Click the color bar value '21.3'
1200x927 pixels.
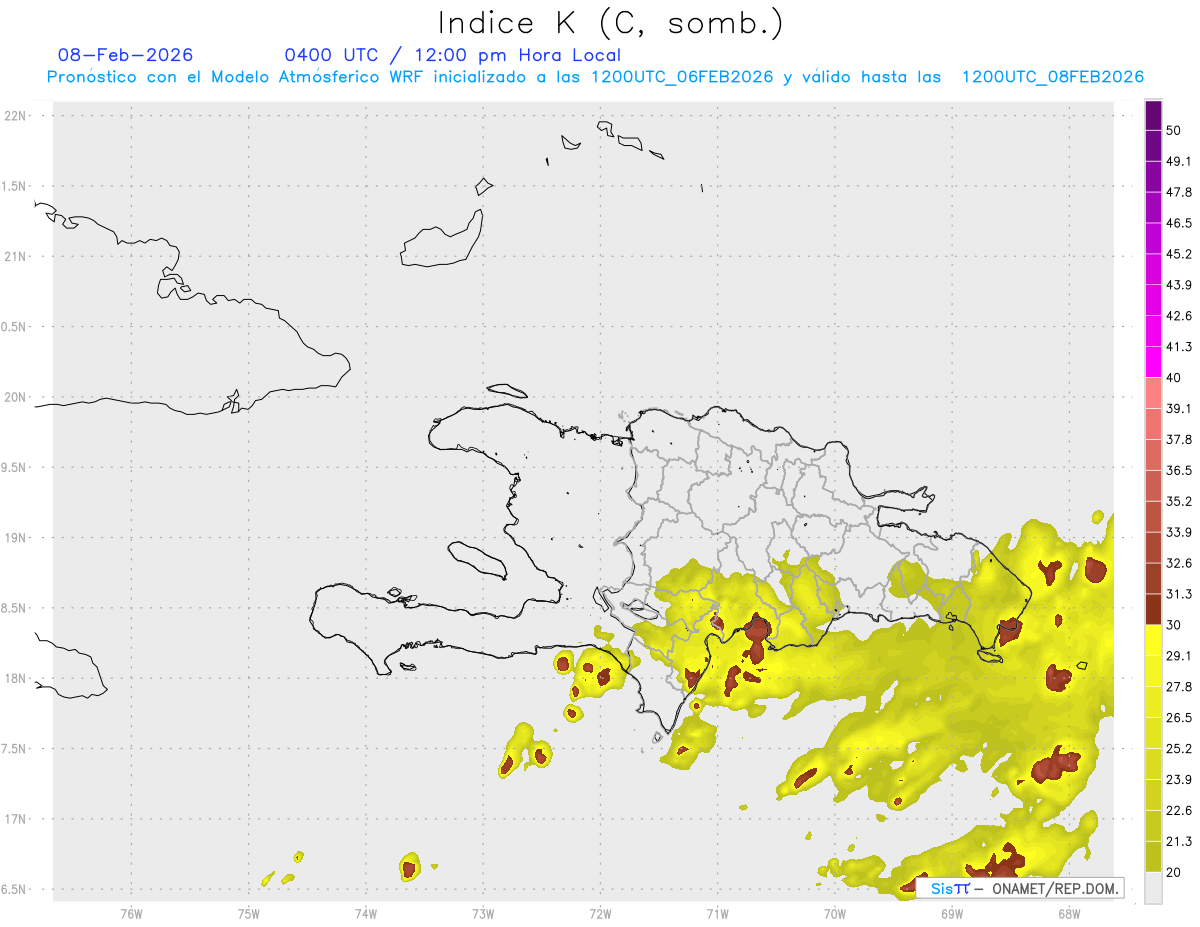[x=1179, y=841]
